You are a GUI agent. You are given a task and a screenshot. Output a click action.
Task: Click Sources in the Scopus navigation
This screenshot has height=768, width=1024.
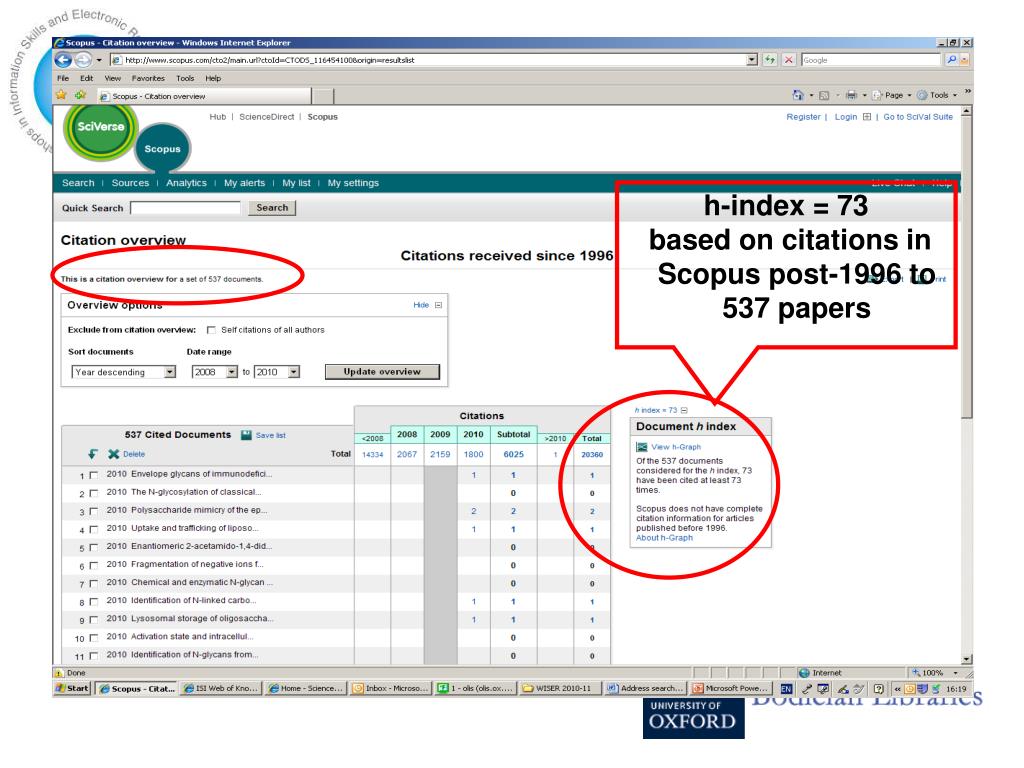pyautogui.click(x=130, y=183)
